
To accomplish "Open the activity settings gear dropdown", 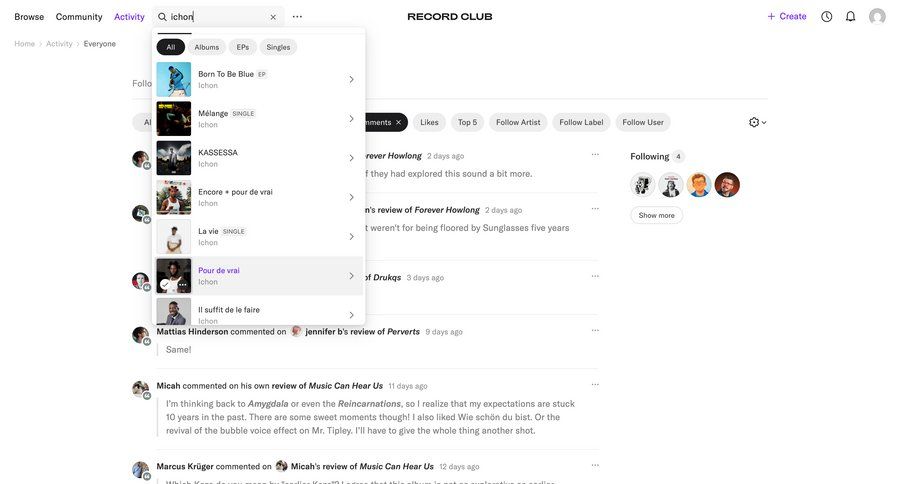I will tap(758, 122).
